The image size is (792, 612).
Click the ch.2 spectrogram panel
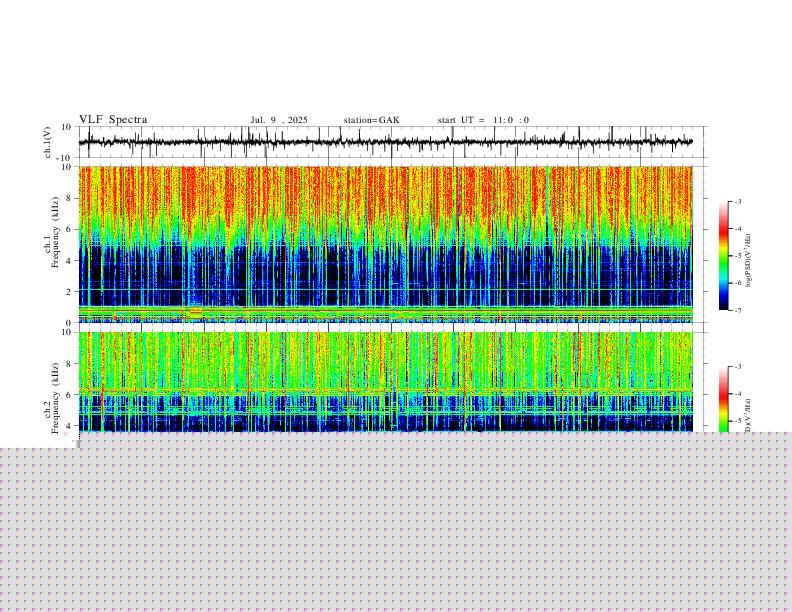tap(385, 382)
